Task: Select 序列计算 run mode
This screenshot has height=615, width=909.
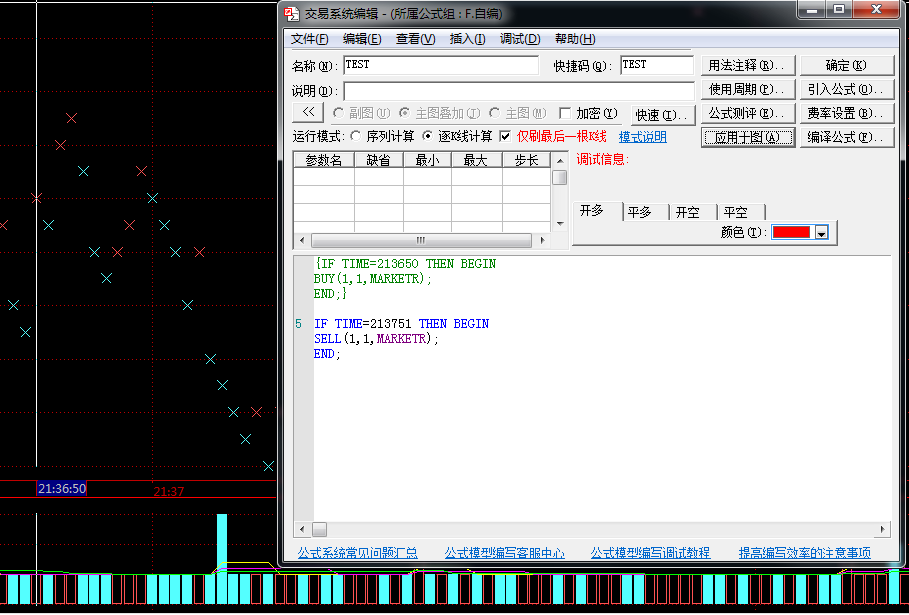Action: [355, 136]
